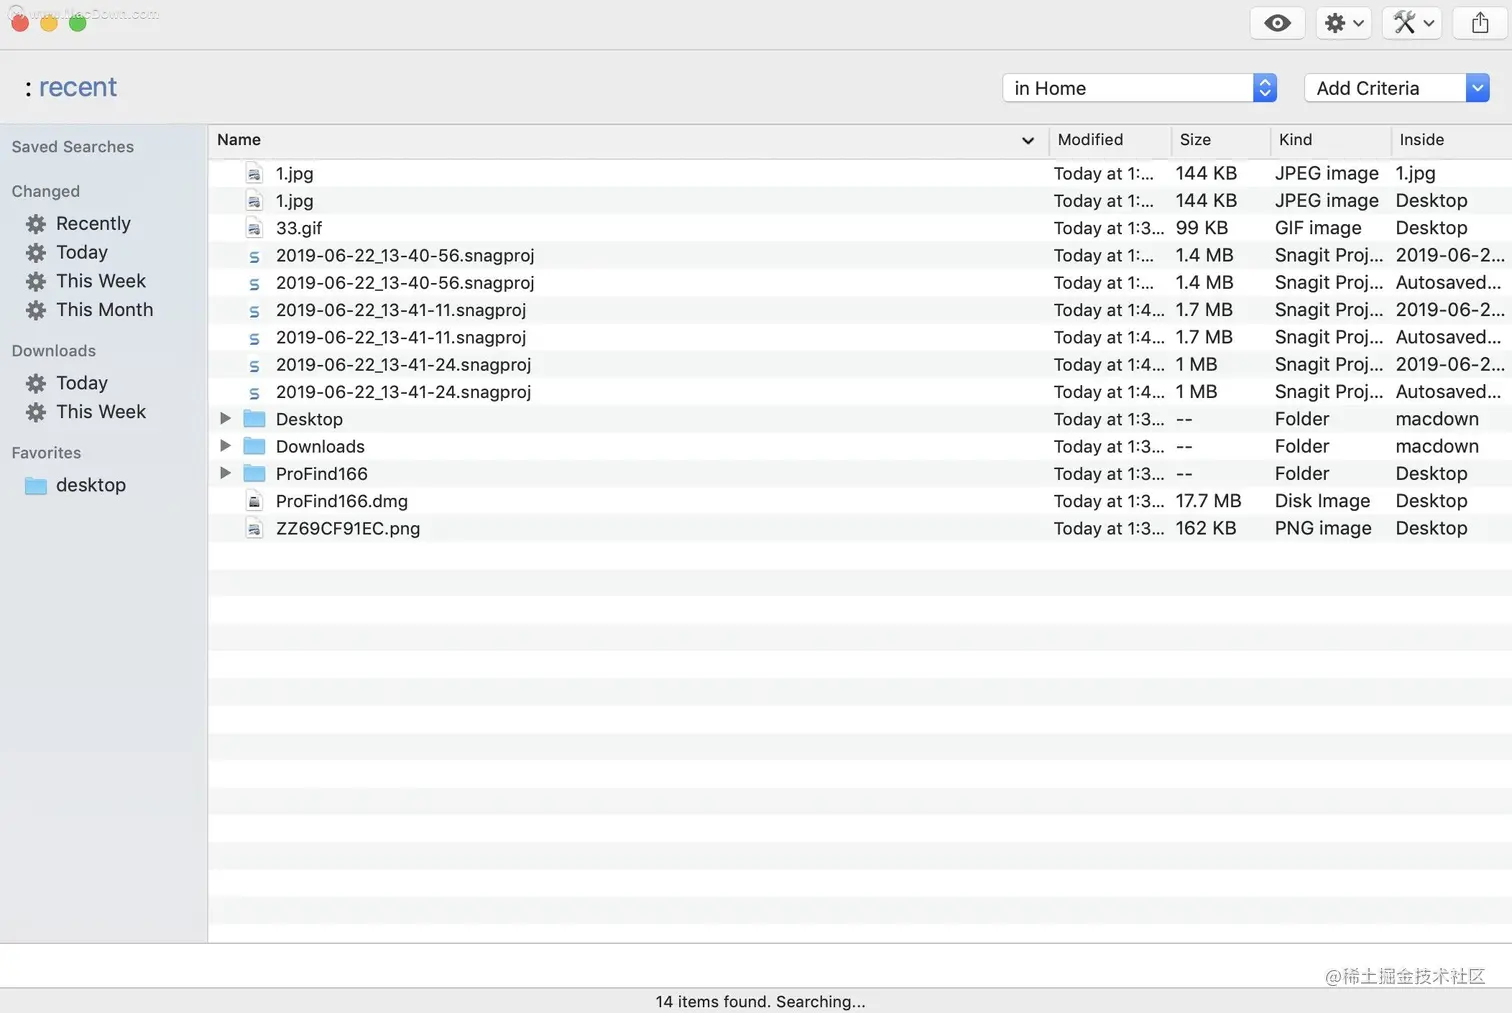Click the 17.7 MB size cell
Image resolution: width=1512 pixels, height=1013 pixels.
click(1208, 501)
